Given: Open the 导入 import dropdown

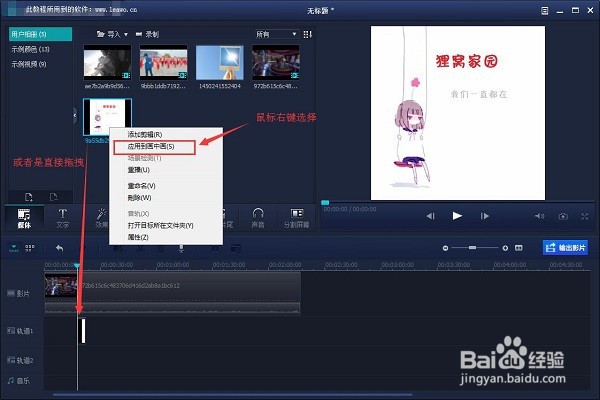Looking at the screenshot, I should pyautogui.click(x=112, y=34).
